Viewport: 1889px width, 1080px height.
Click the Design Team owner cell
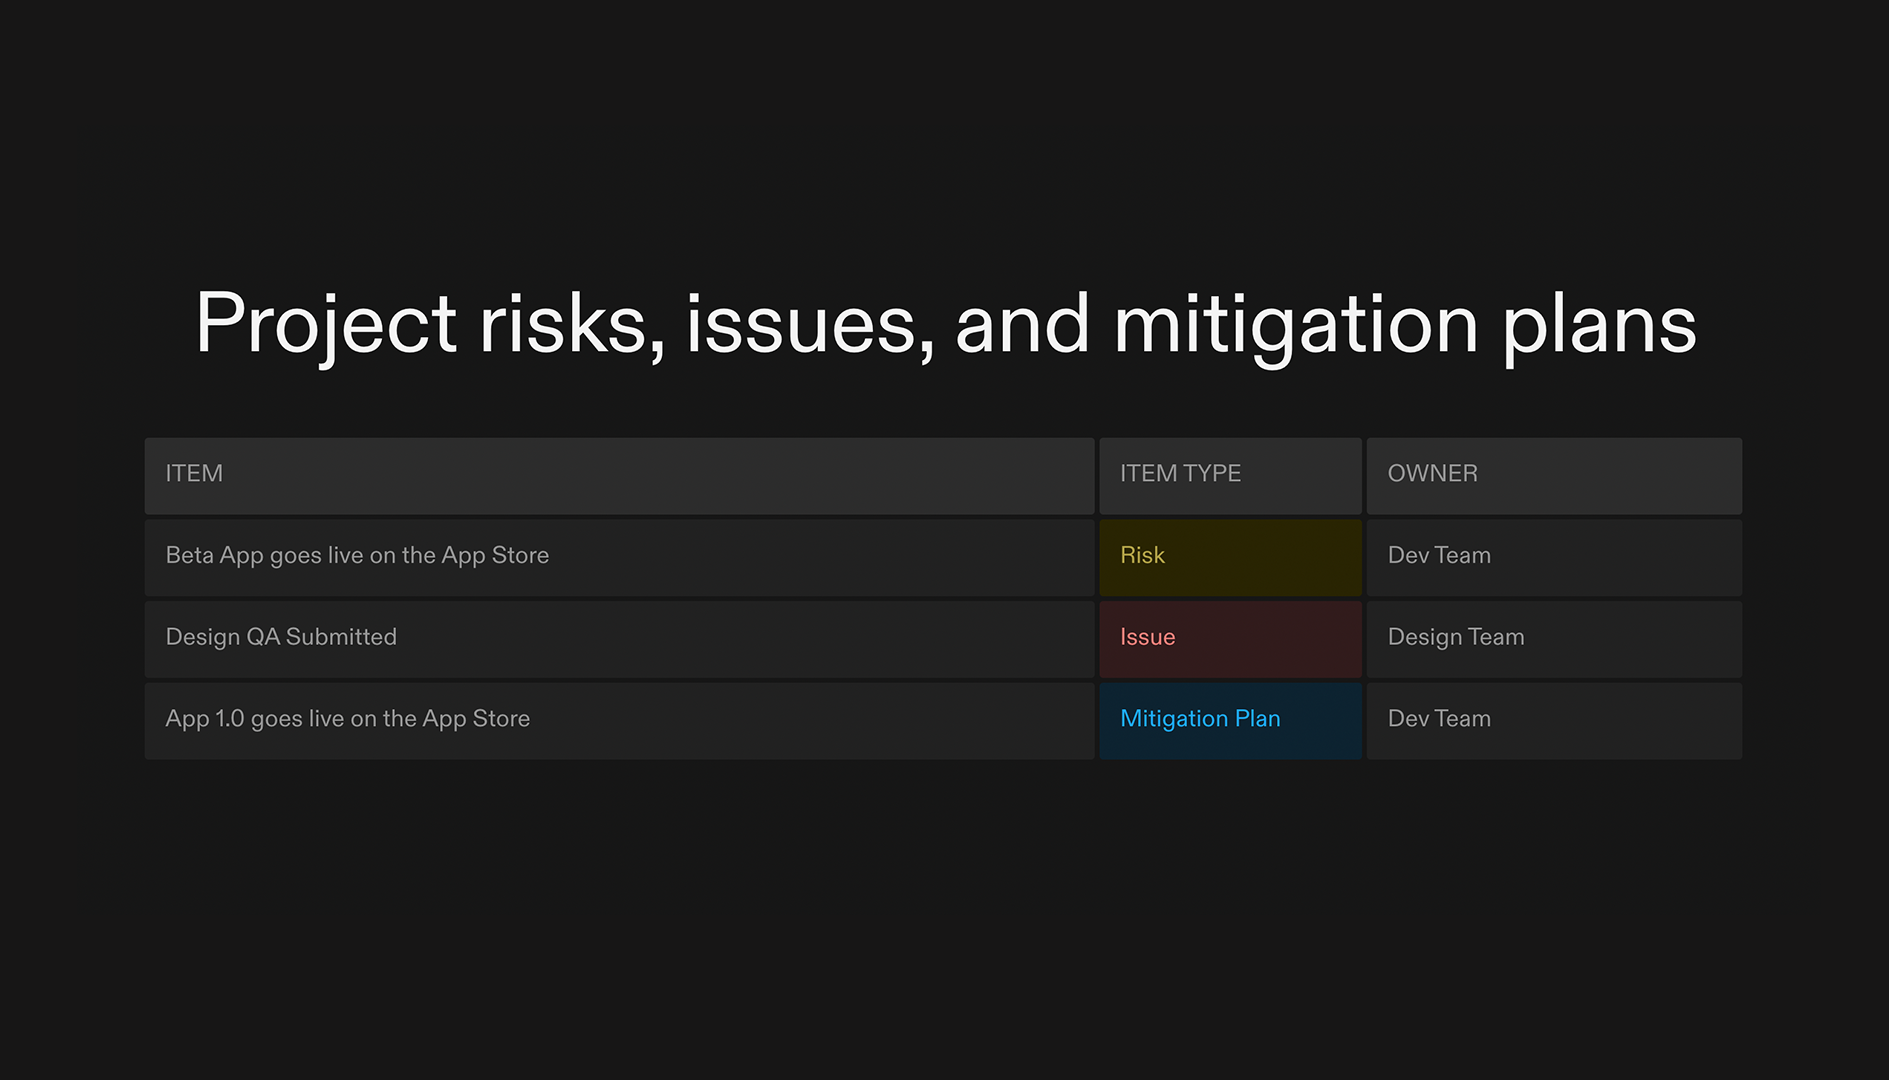click(1455, 638)
